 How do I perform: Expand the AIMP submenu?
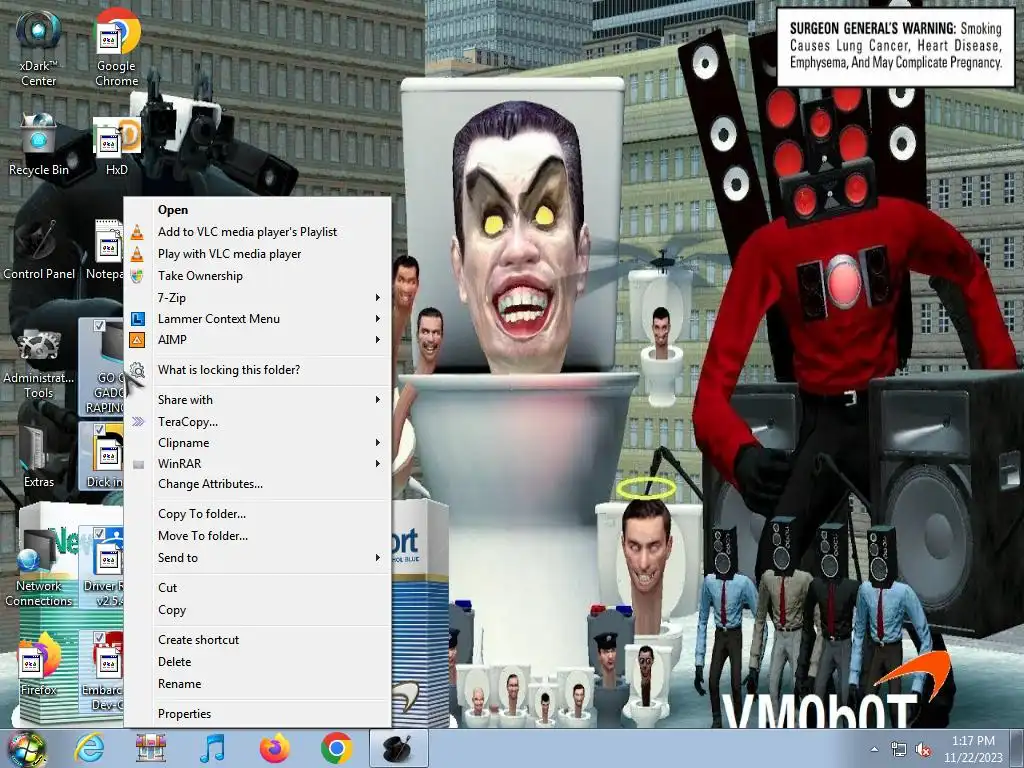coord(257,340)
